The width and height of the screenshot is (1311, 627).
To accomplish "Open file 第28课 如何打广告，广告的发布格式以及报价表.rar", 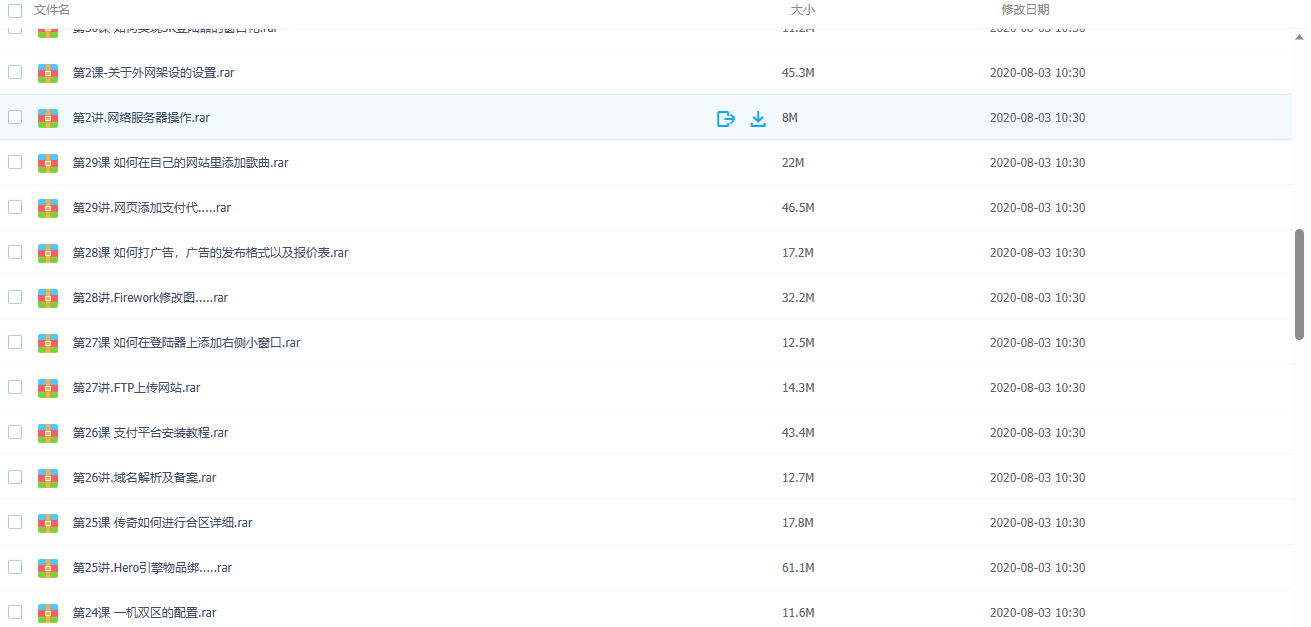I will coord(210,253).
